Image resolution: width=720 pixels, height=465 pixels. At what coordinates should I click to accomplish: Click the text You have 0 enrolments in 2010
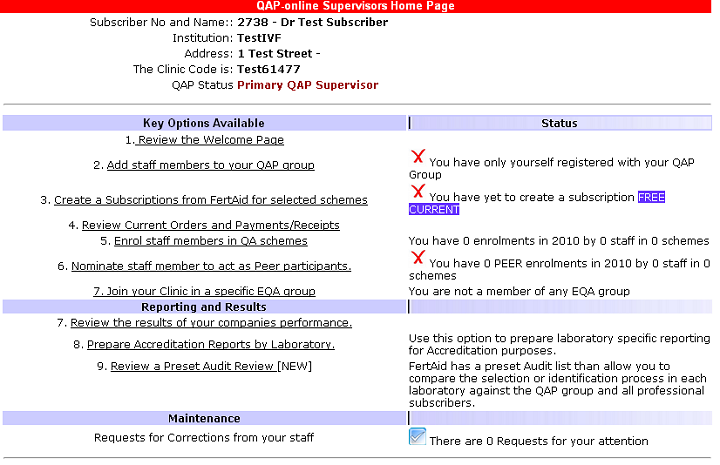(559, 241)
